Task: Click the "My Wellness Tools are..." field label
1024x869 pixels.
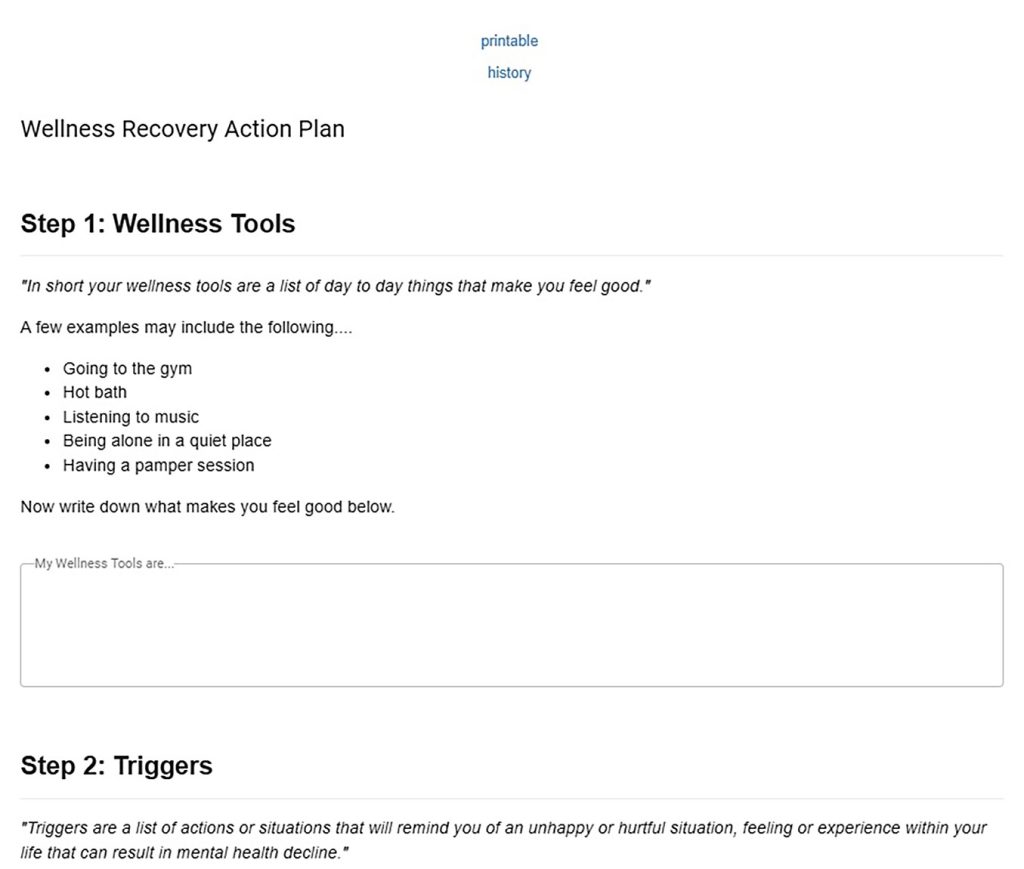Action: (104, 564)
